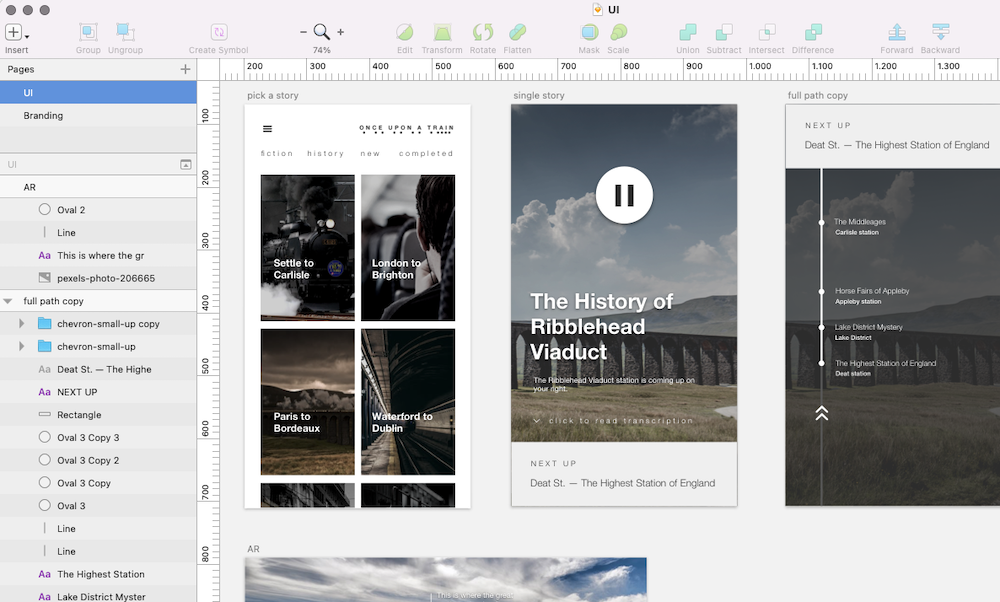Viewport: 1000px width, 602px height.
Task: Open the fiction tab in mockup
Action: pos(277,154)
